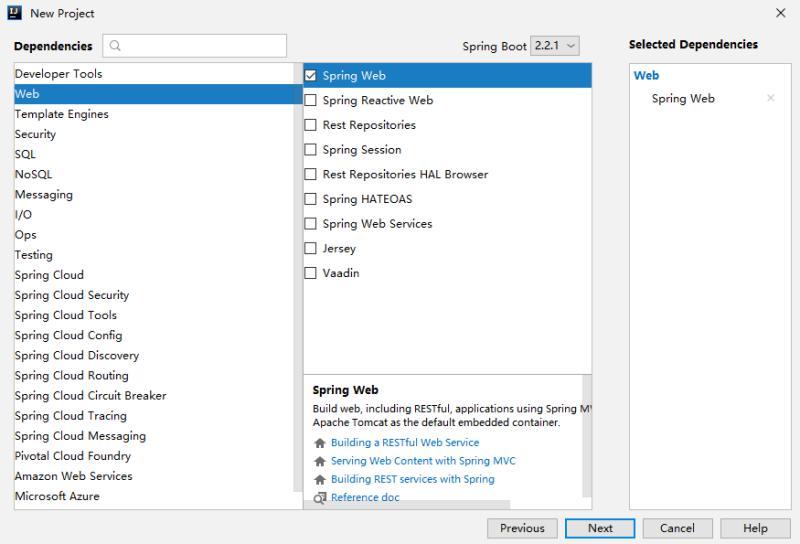
Task: Select the Messaging category
Action: 154,194
